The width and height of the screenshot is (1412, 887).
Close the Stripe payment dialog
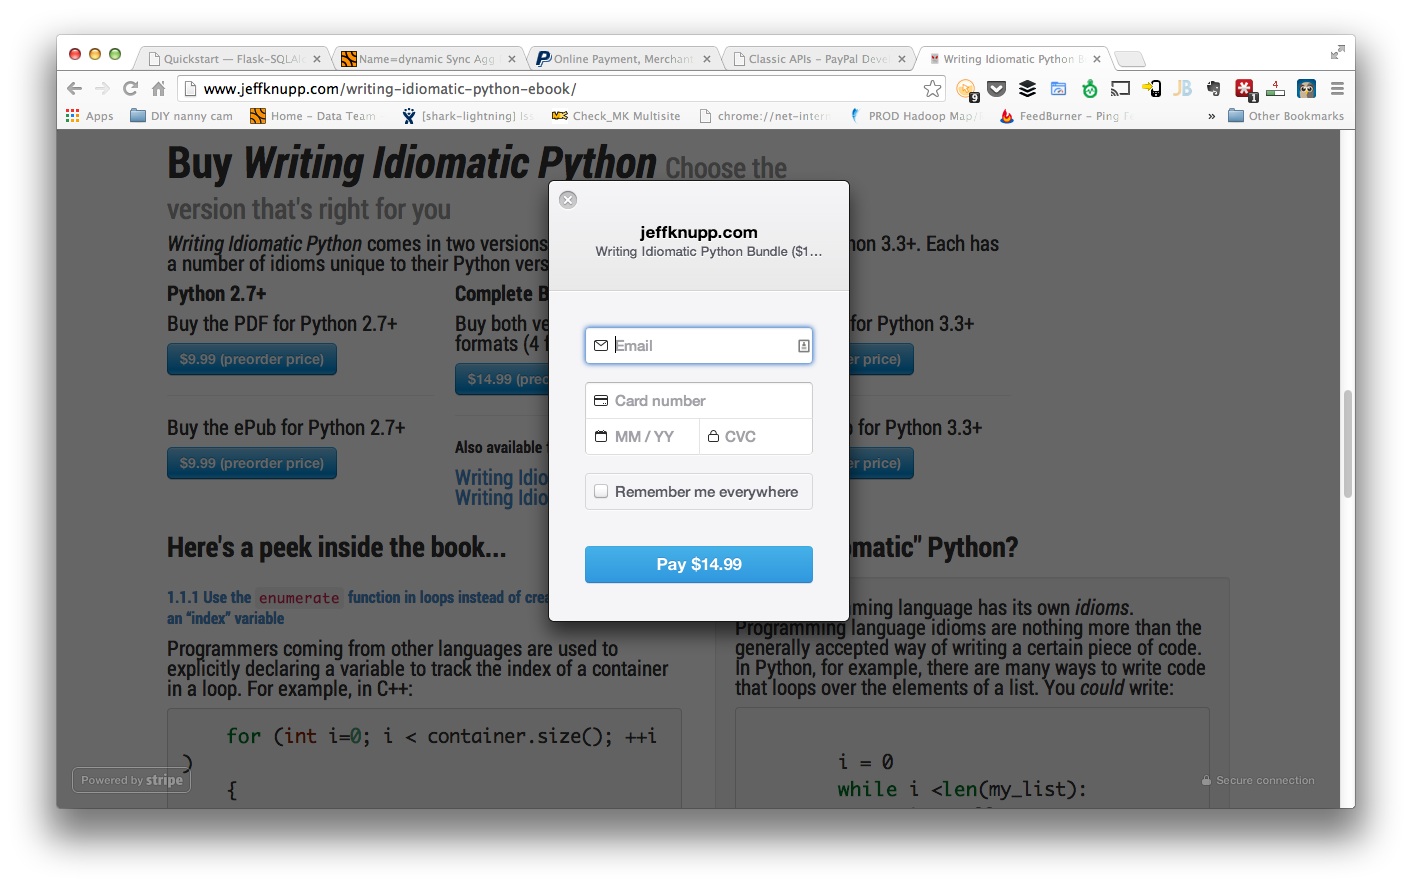point(568,200)
